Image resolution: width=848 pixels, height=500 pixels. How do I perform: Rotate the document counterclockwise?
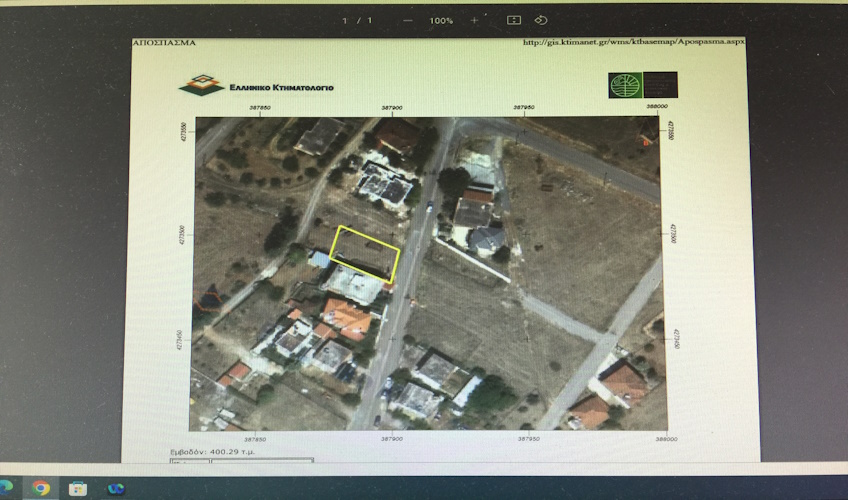541,20
